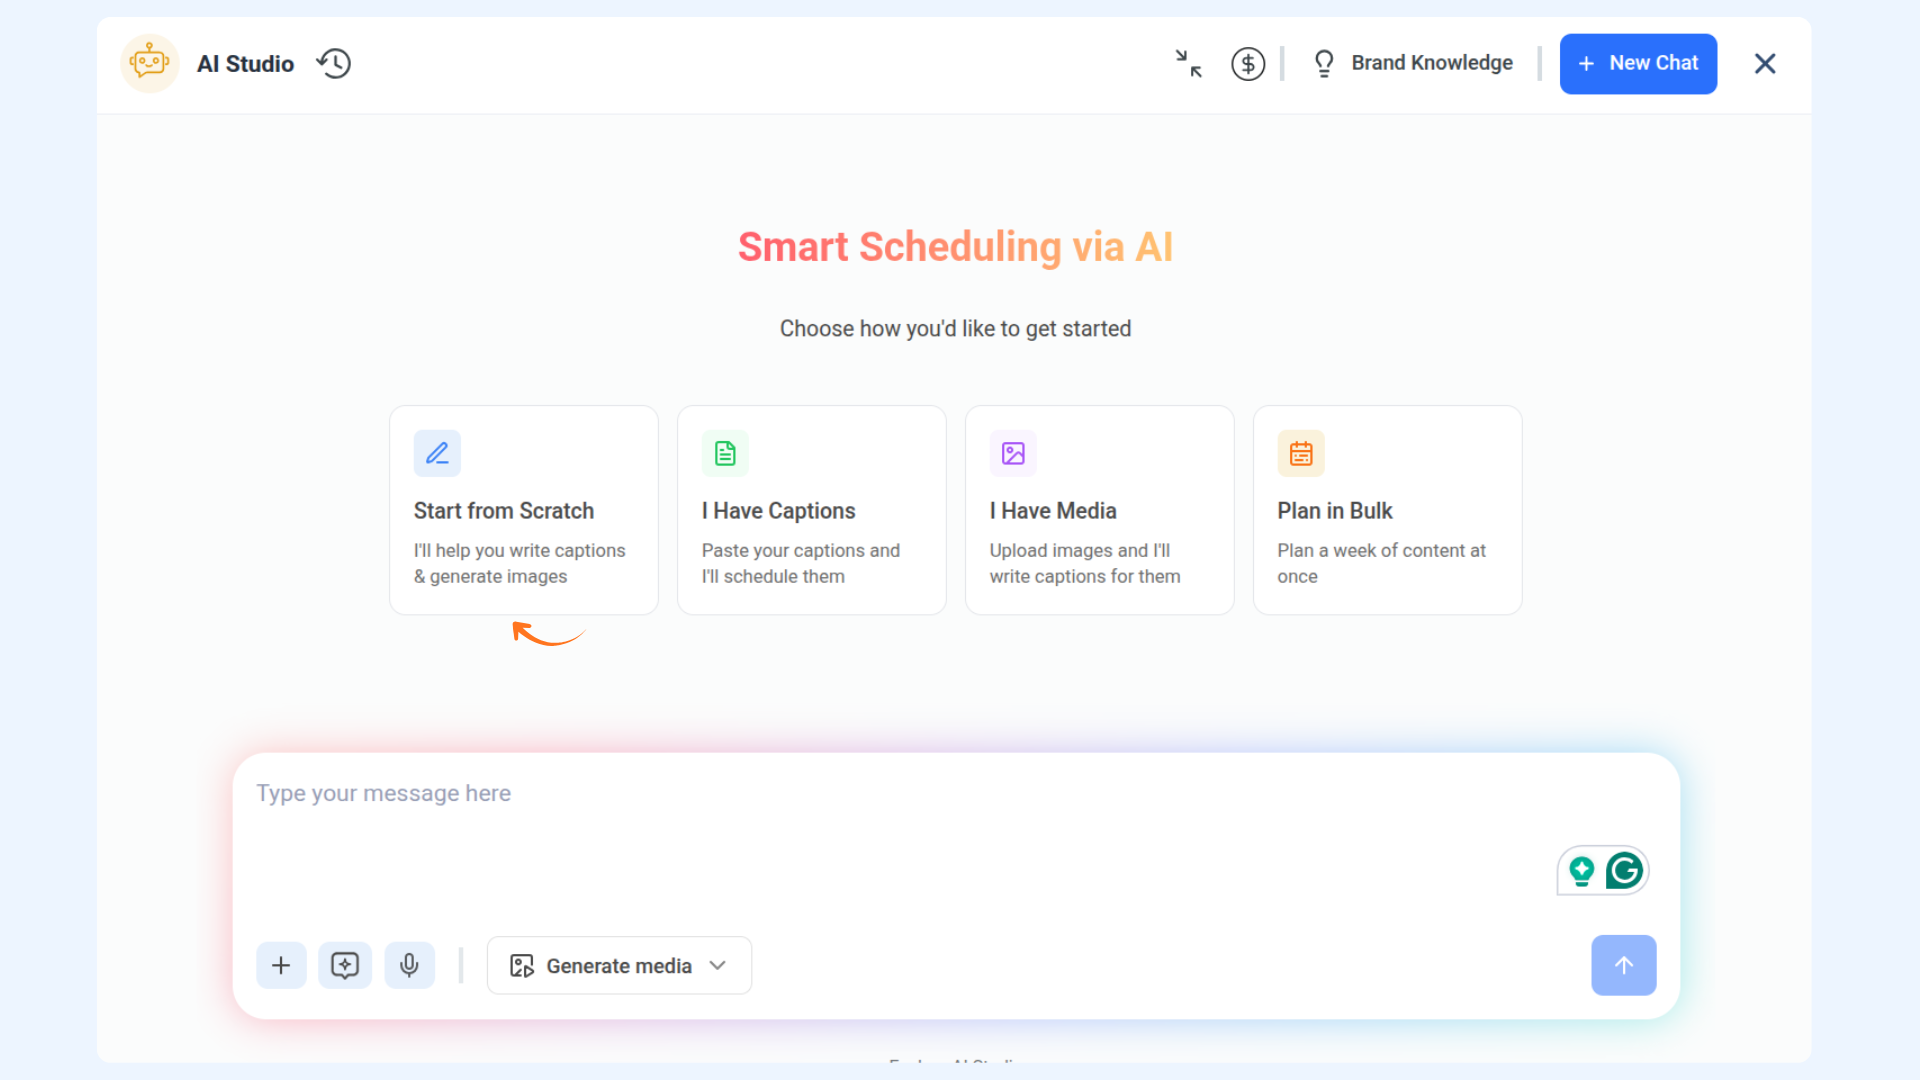Click the sparkle chat prompt icon
This screenshot has width=1920, height=1080.
pyautogui.click(x=345, y=965)
